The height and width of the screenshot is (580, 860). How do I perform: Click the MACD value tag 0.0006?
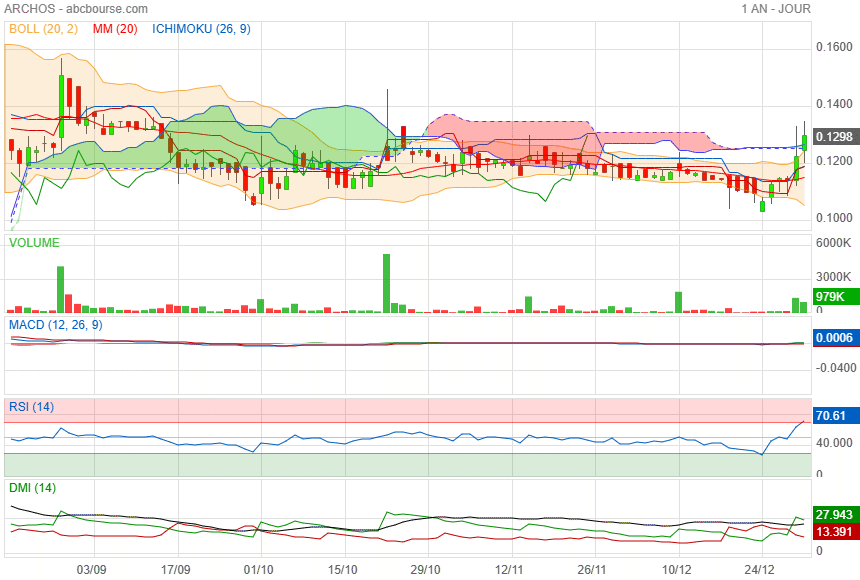point(834,337)
